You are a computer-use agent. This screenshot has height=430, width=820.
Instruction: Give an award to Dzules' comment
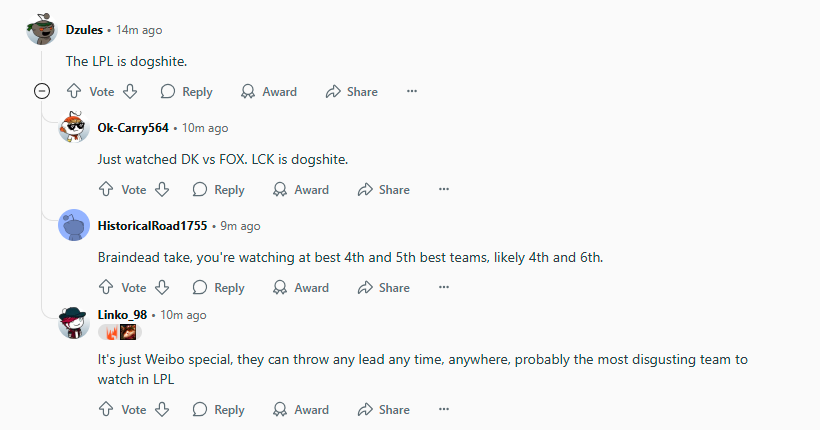pos(269,92)
